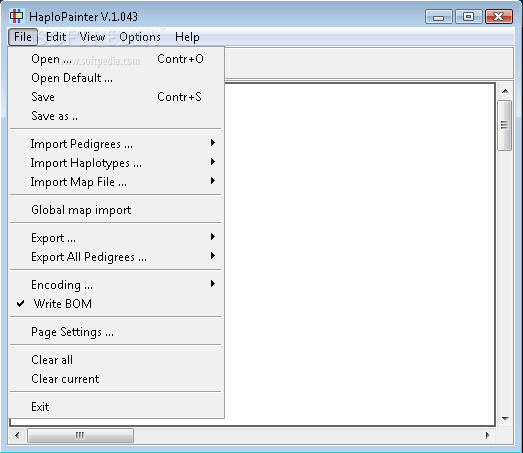Click the vertical scrollbar thumb
523x453 pixels.
click(504, 125)
